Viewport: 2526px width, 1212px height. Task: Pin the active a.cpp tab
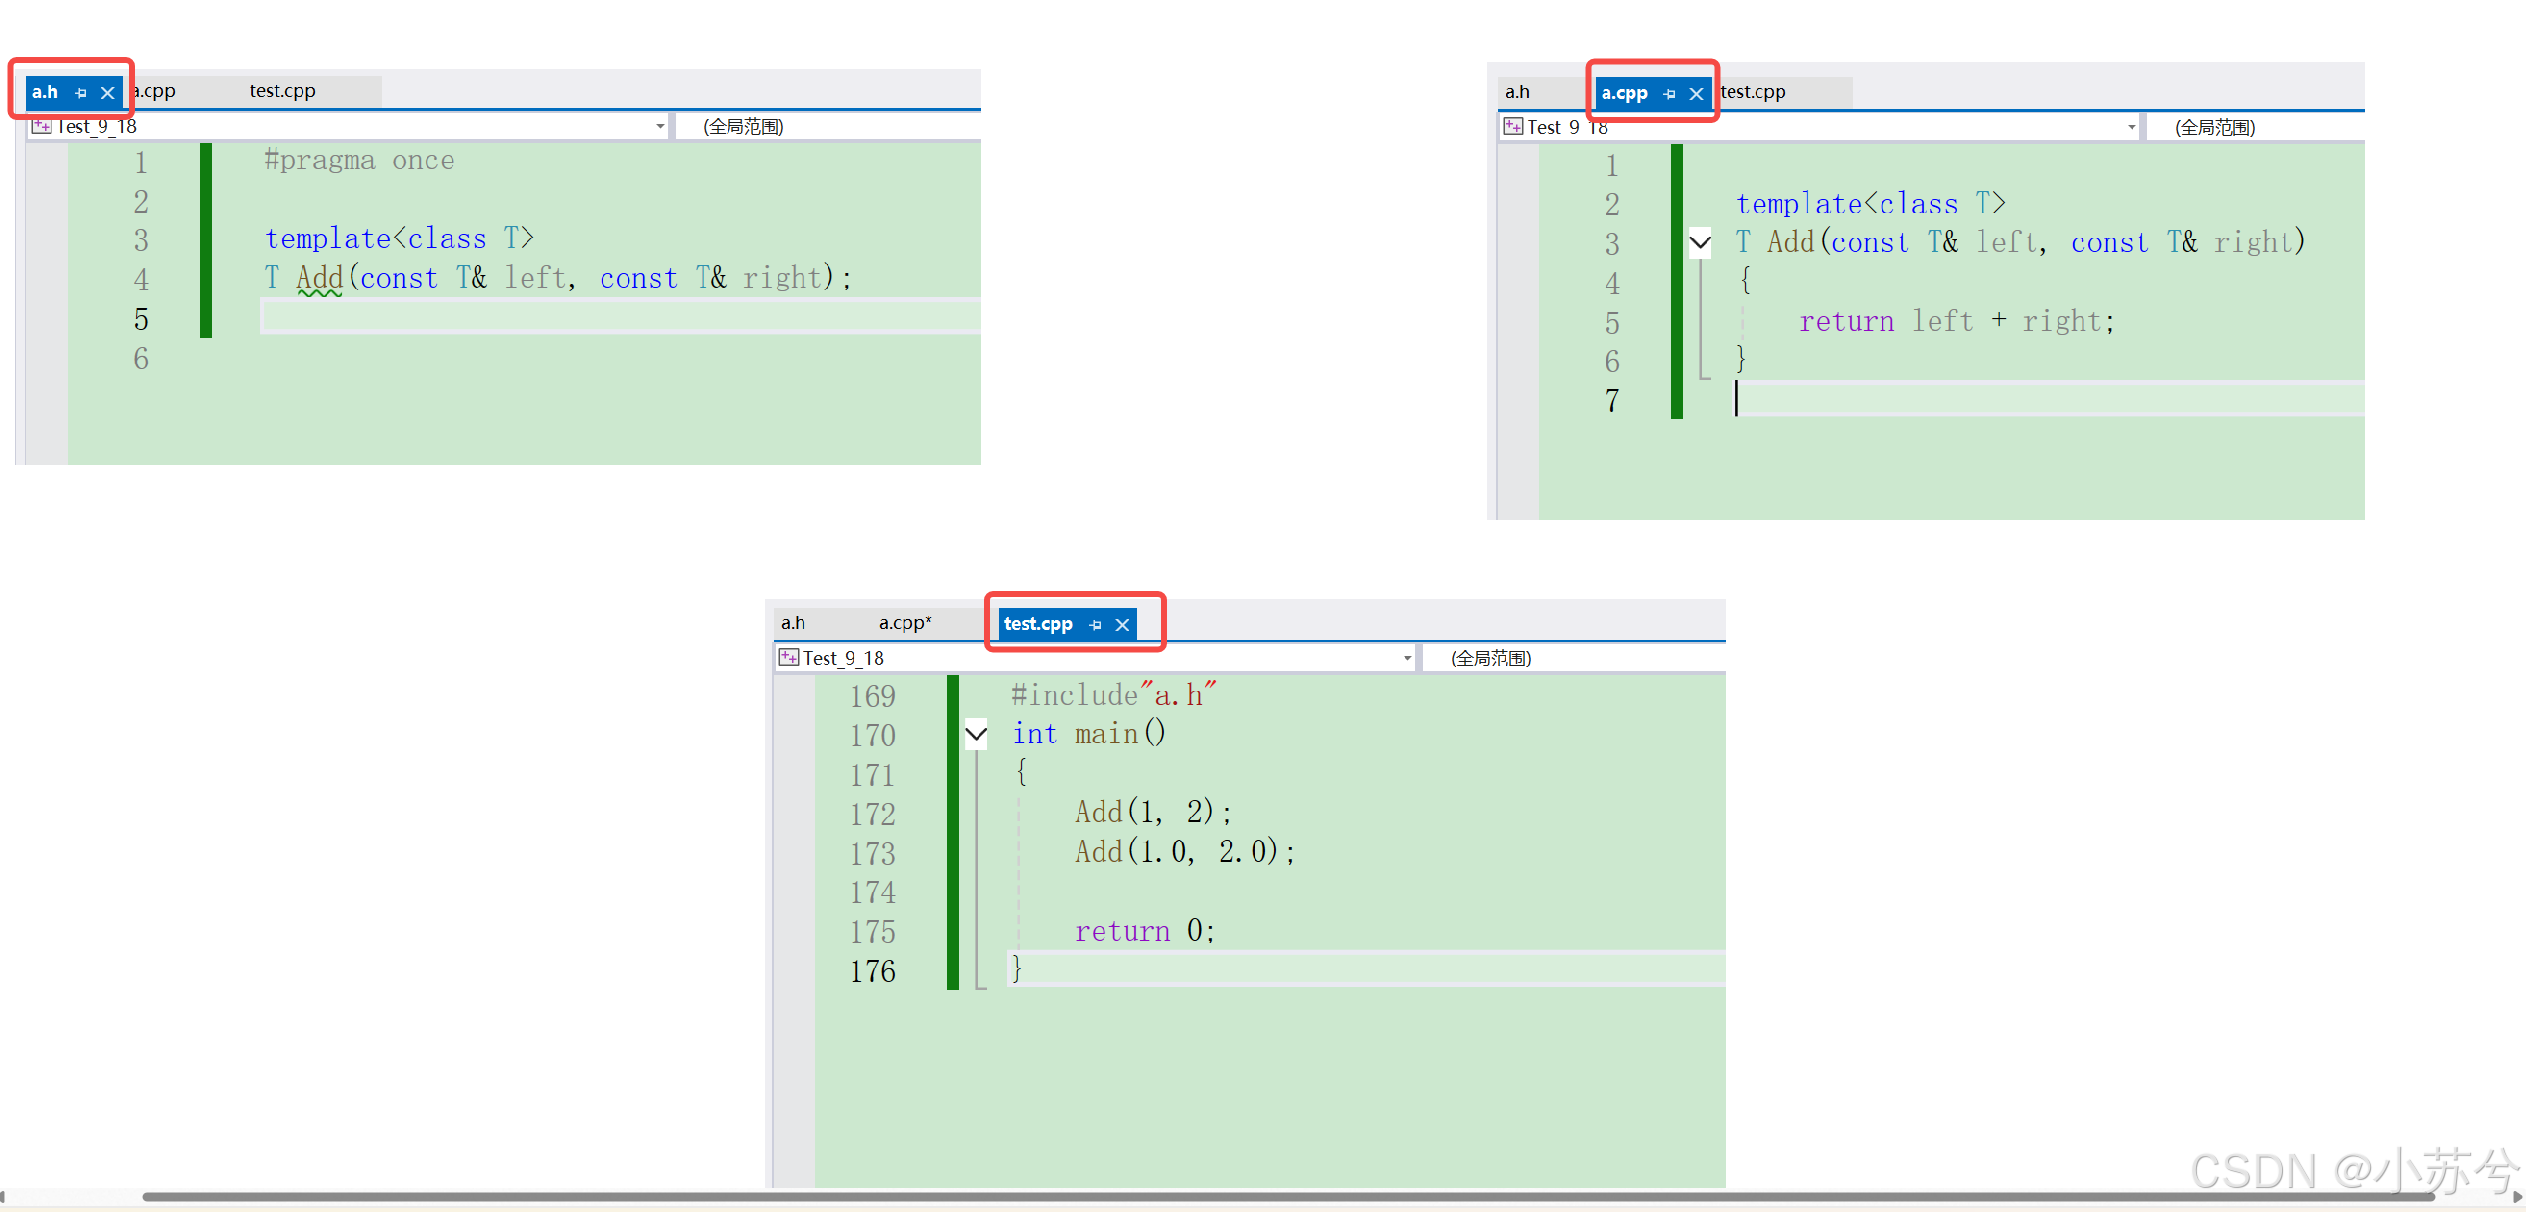point(1669,94)
